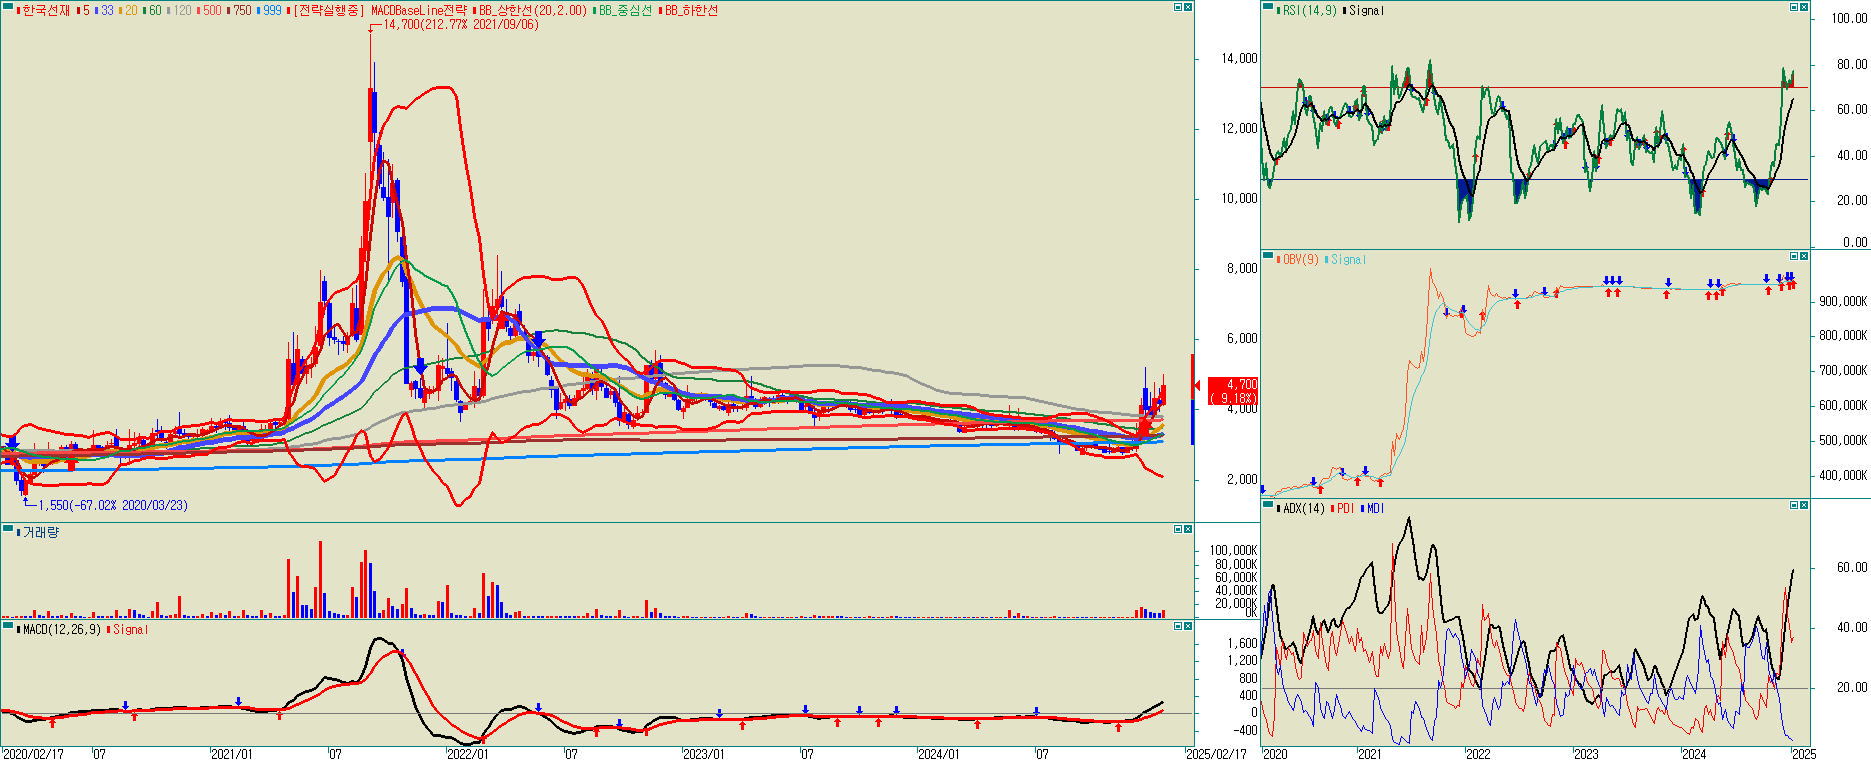The image size is (1871, 764).
Task: Click the OBV(9) indicator label
Action: (x=1299, y=259)
